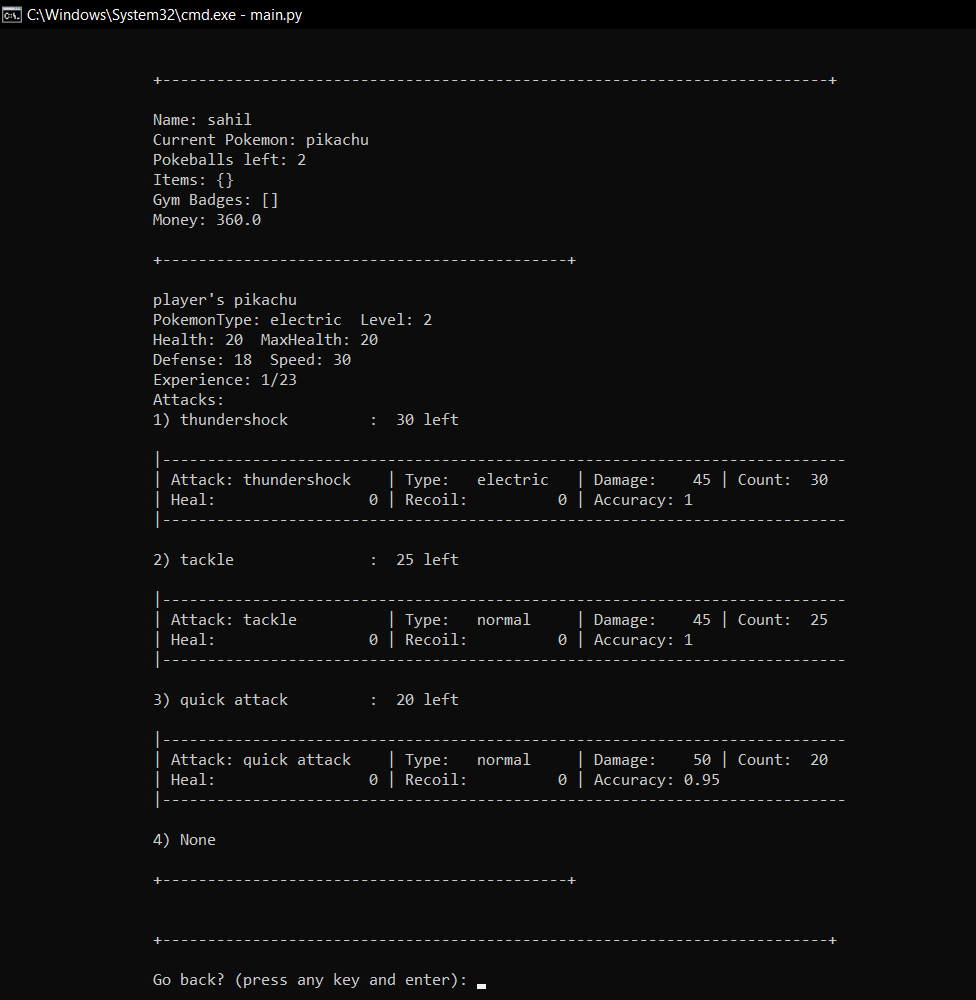Viewport: 976px width, 1000px height.
Task: Click quick attack's 'Damage: 50' cell
Action: (x=652, y=760)
